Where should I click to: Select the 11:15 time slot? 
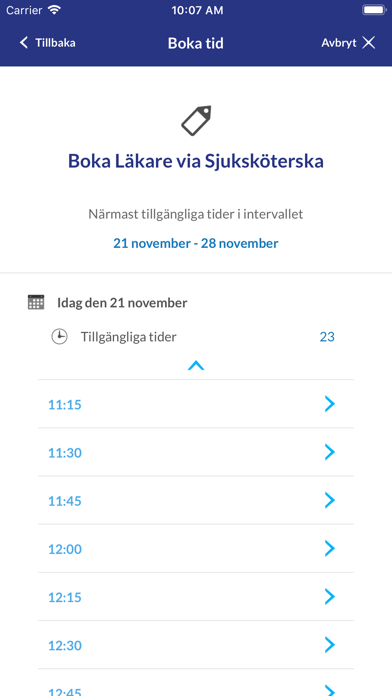[x=196, y=404]
